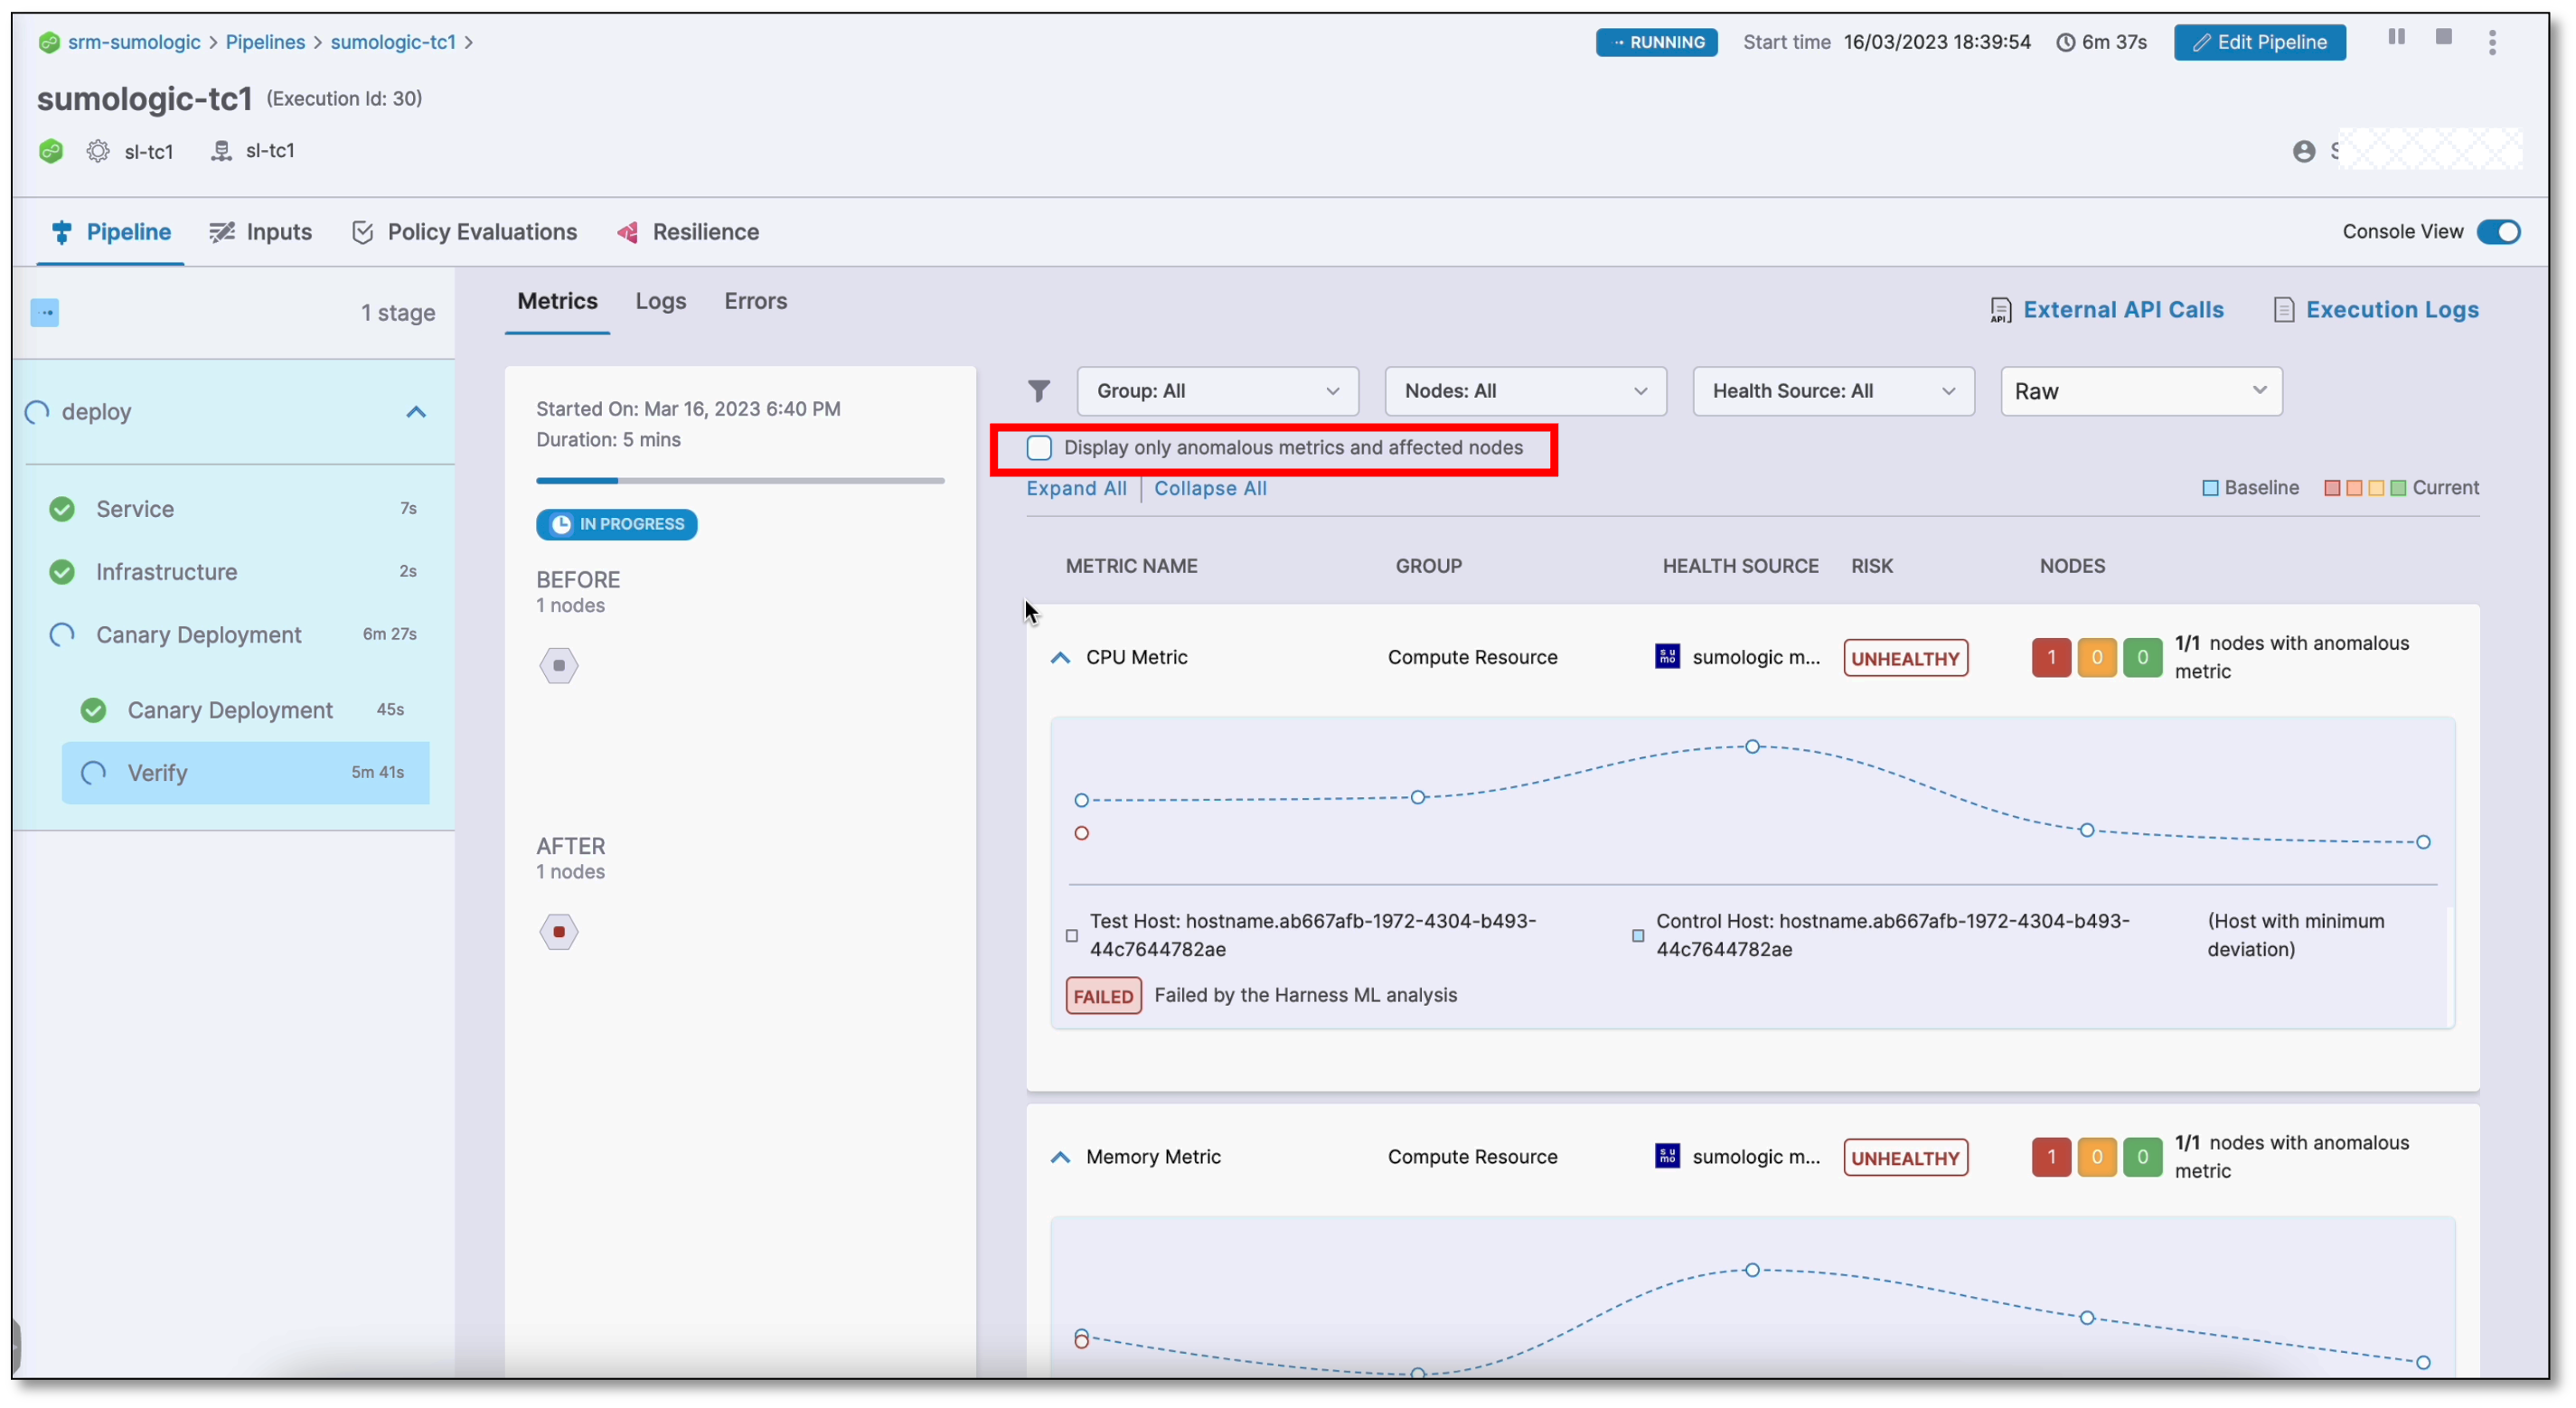Click the Edit Pipeline button
Viewport: 2576px width, 1408px height.
click(x=2259, y=42)
